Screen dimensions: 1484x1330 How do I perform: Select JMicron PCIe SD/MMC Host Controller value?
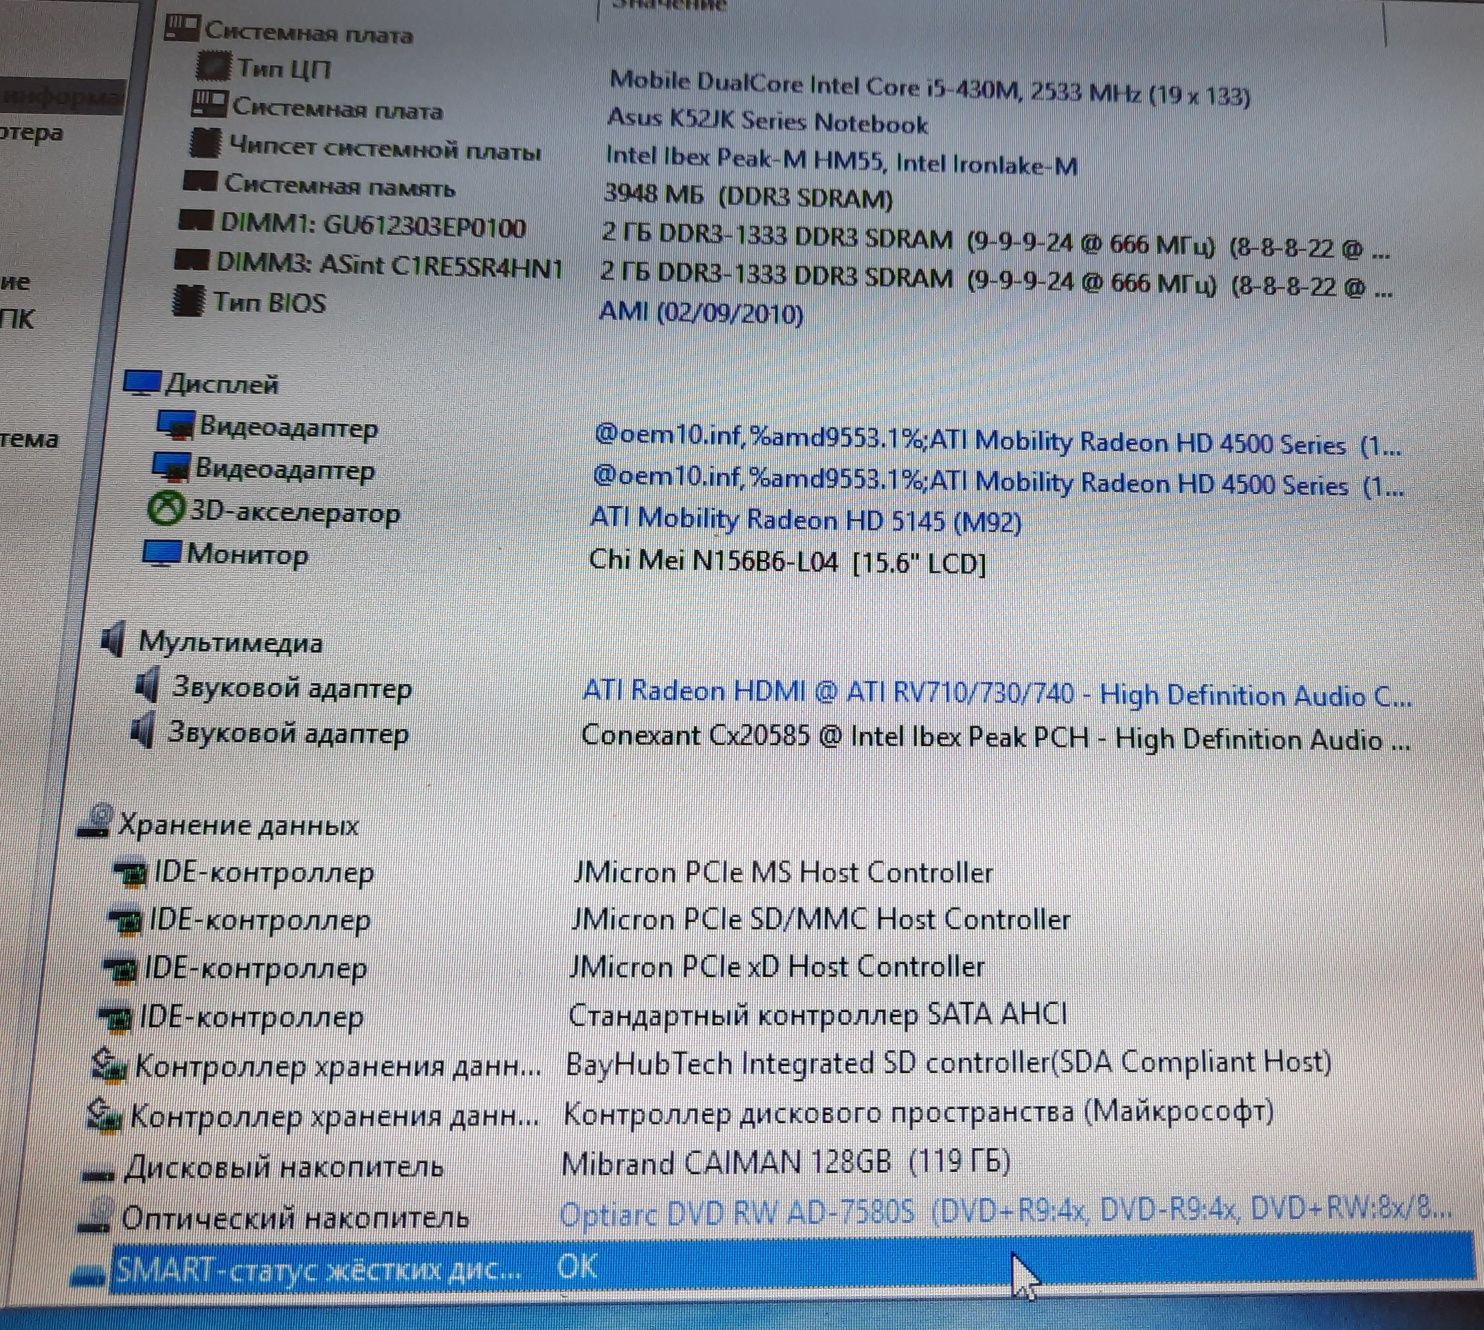[820, 918]
